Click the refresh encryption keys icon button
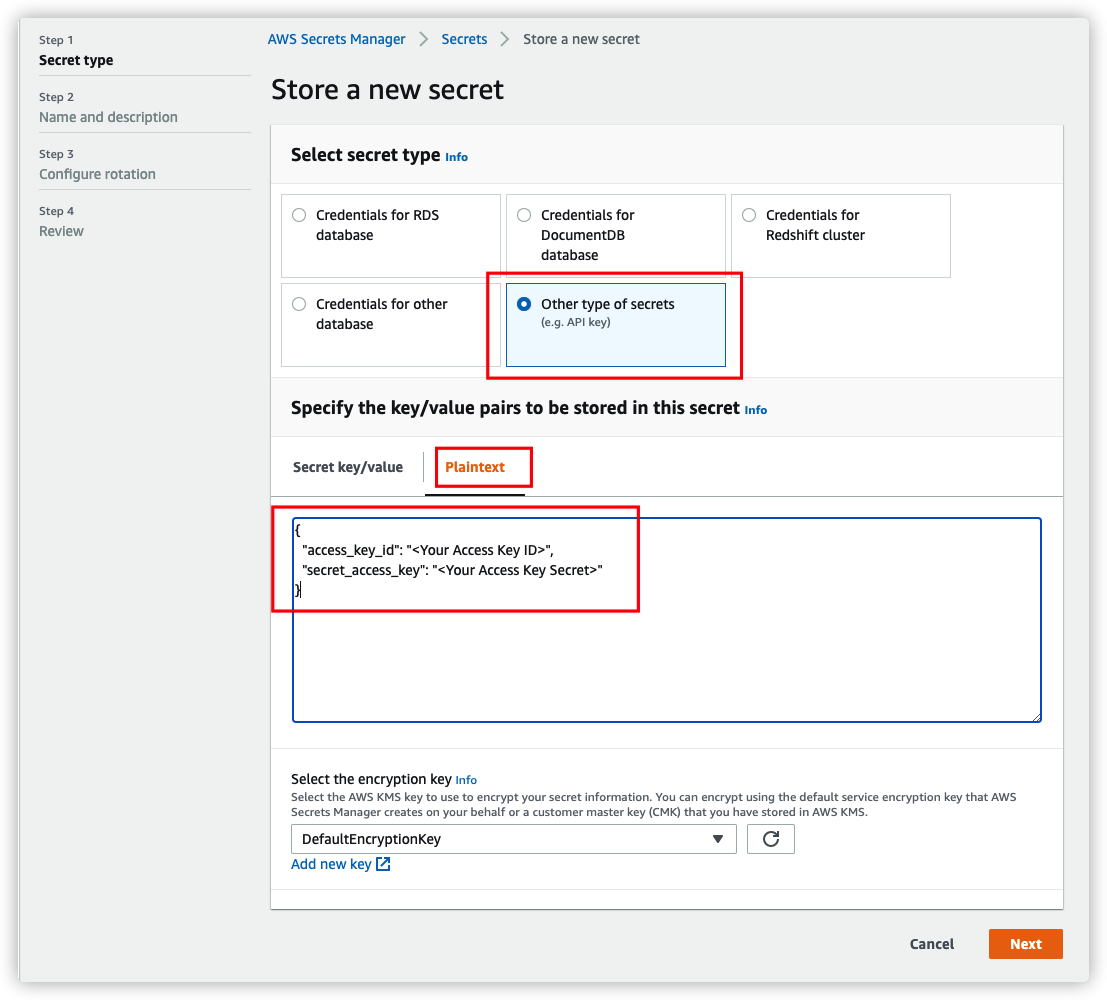 click(770, 839)
